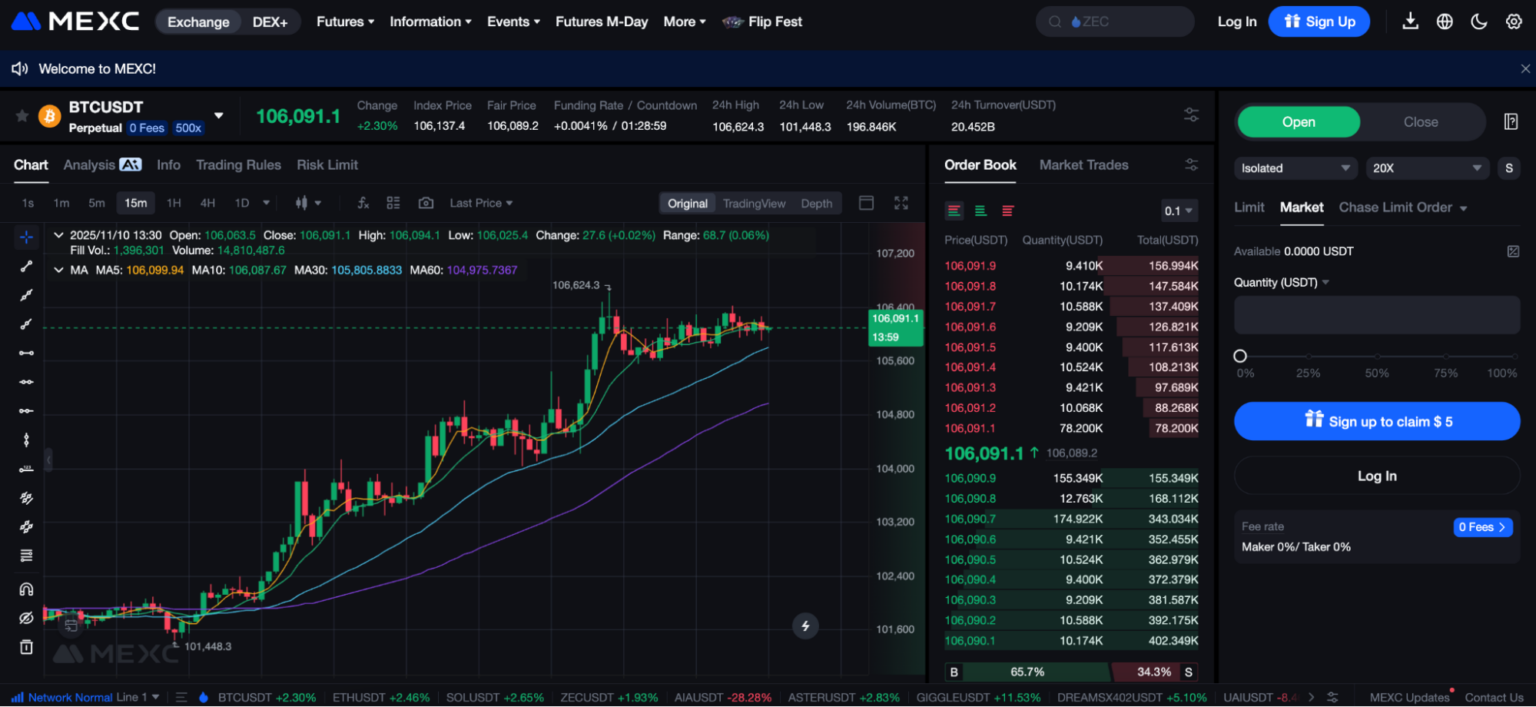Viewport: 1536px width, 707px height.
Task: Toggle dark mode with moon icon
Action: click(x=1479, y=21)
